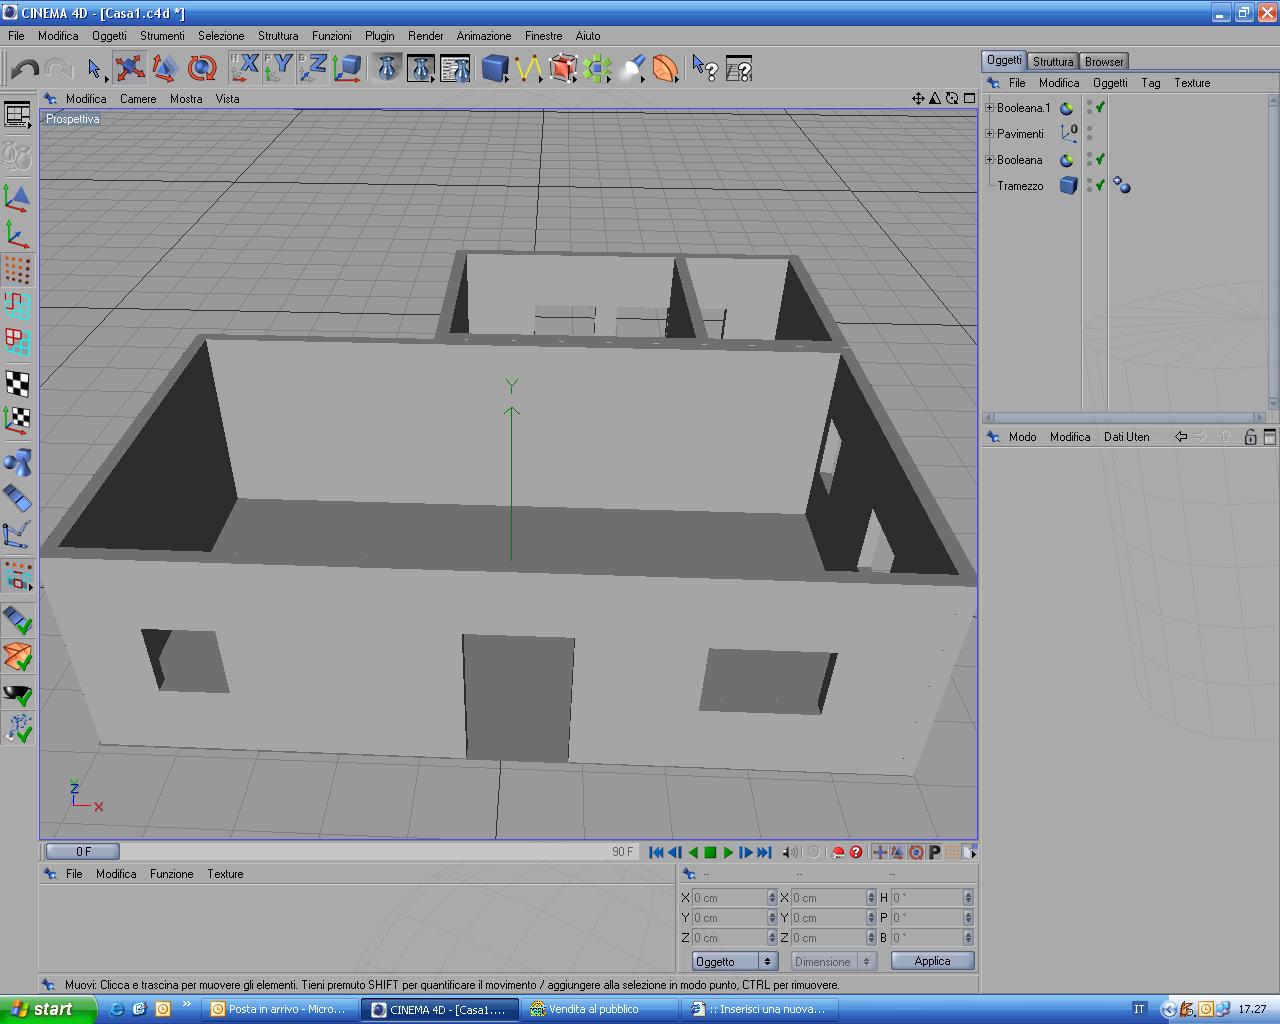Viewport: 1280px width, 1024px height.
Task: Open the viewport Camere menu
Action: tap(138, 99)
